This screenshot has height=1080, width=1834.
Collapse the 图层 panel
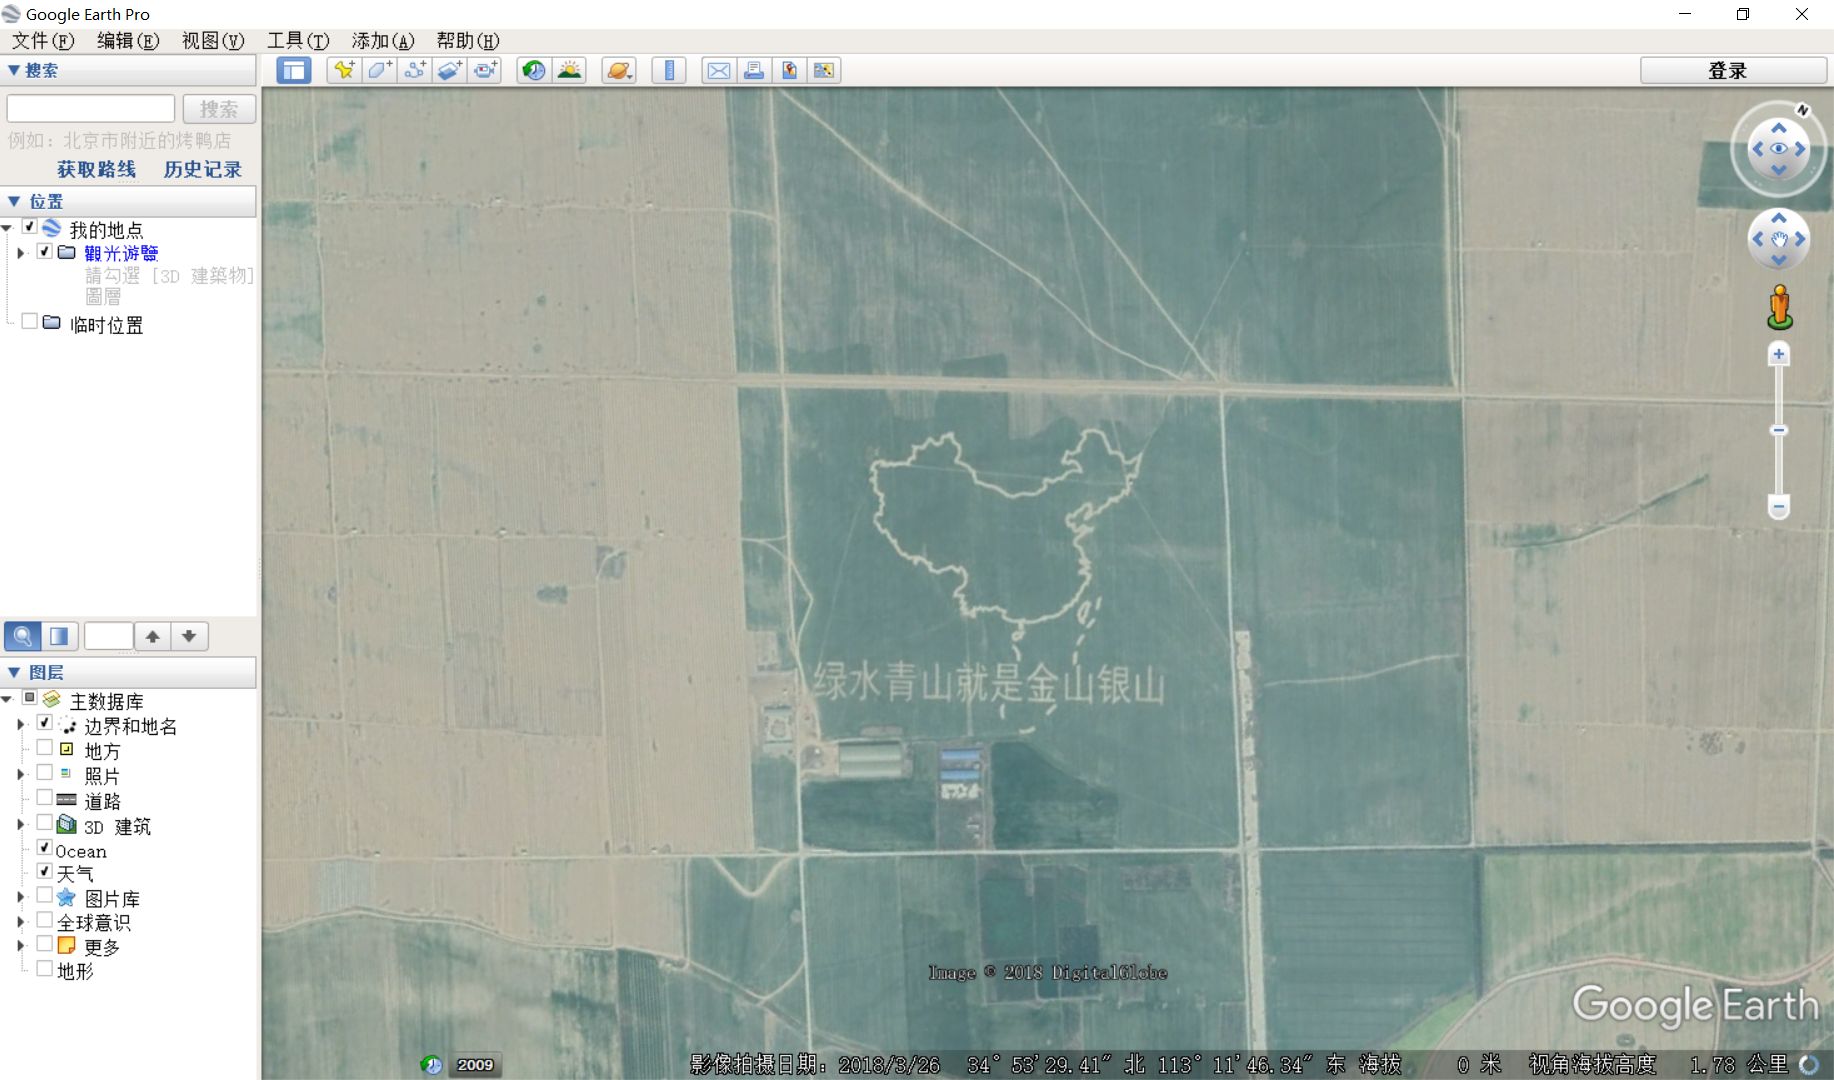14,672
